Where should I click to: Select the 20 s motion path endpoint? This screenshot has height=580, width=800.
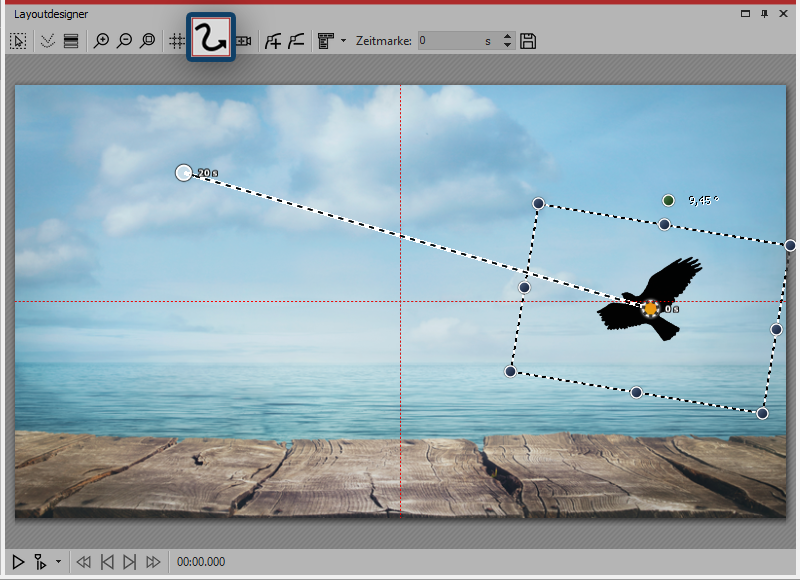click(x=183, y=173)
